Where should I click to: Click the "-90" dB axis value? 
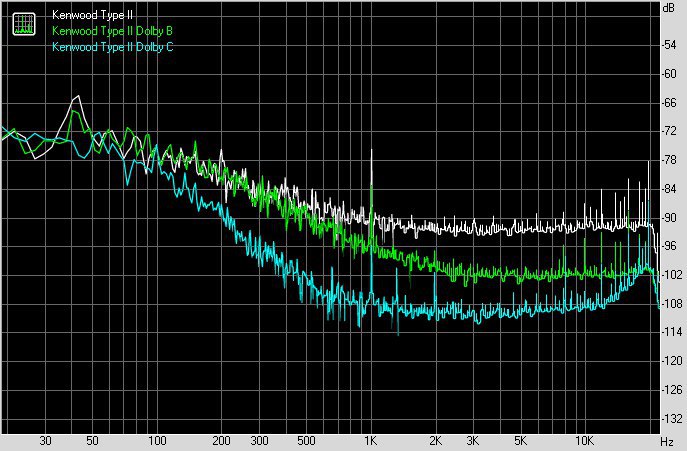(669, 217)
